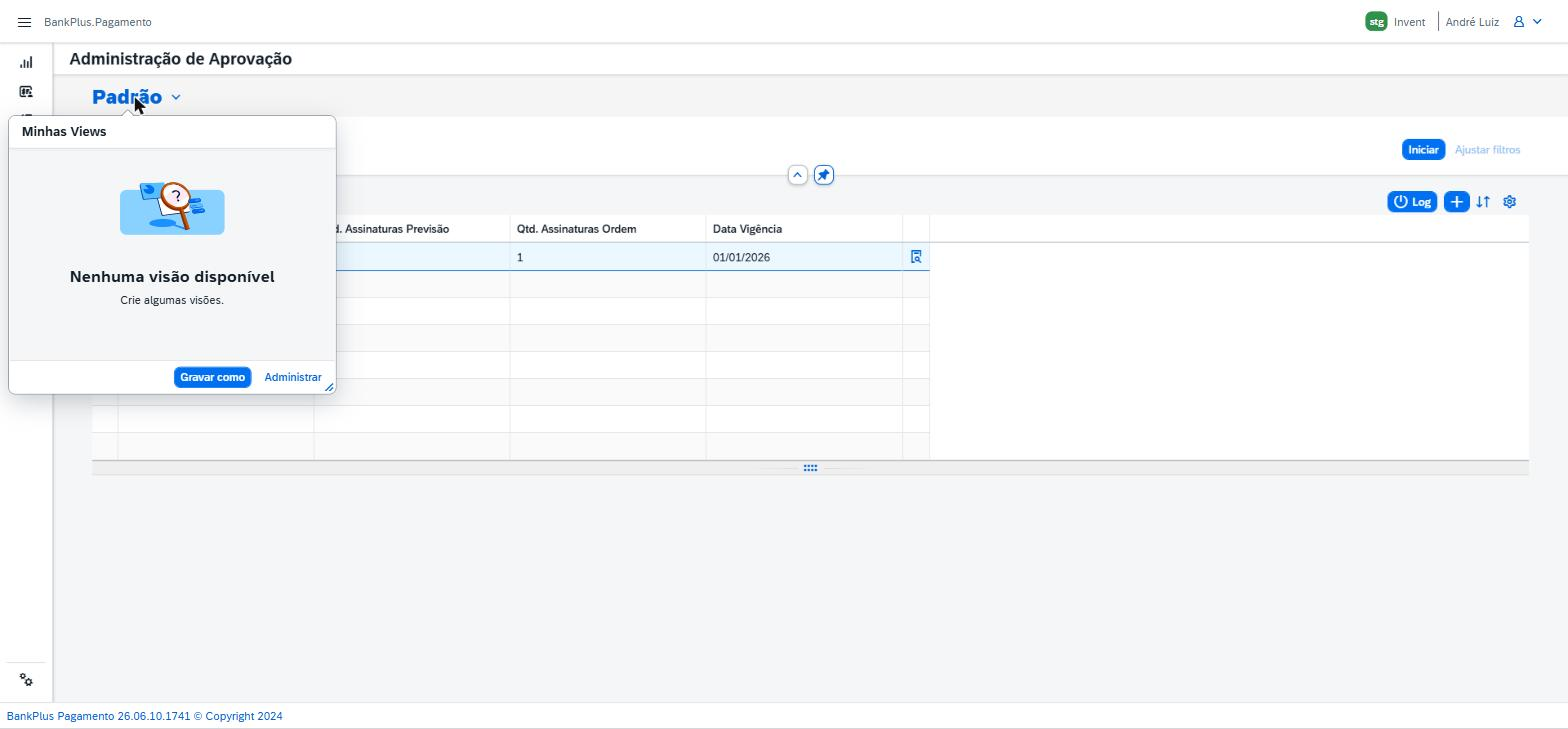Collapse the filter header with the up chevron
The height and width of the screenshot is (729, 1568).
[797, 175]
